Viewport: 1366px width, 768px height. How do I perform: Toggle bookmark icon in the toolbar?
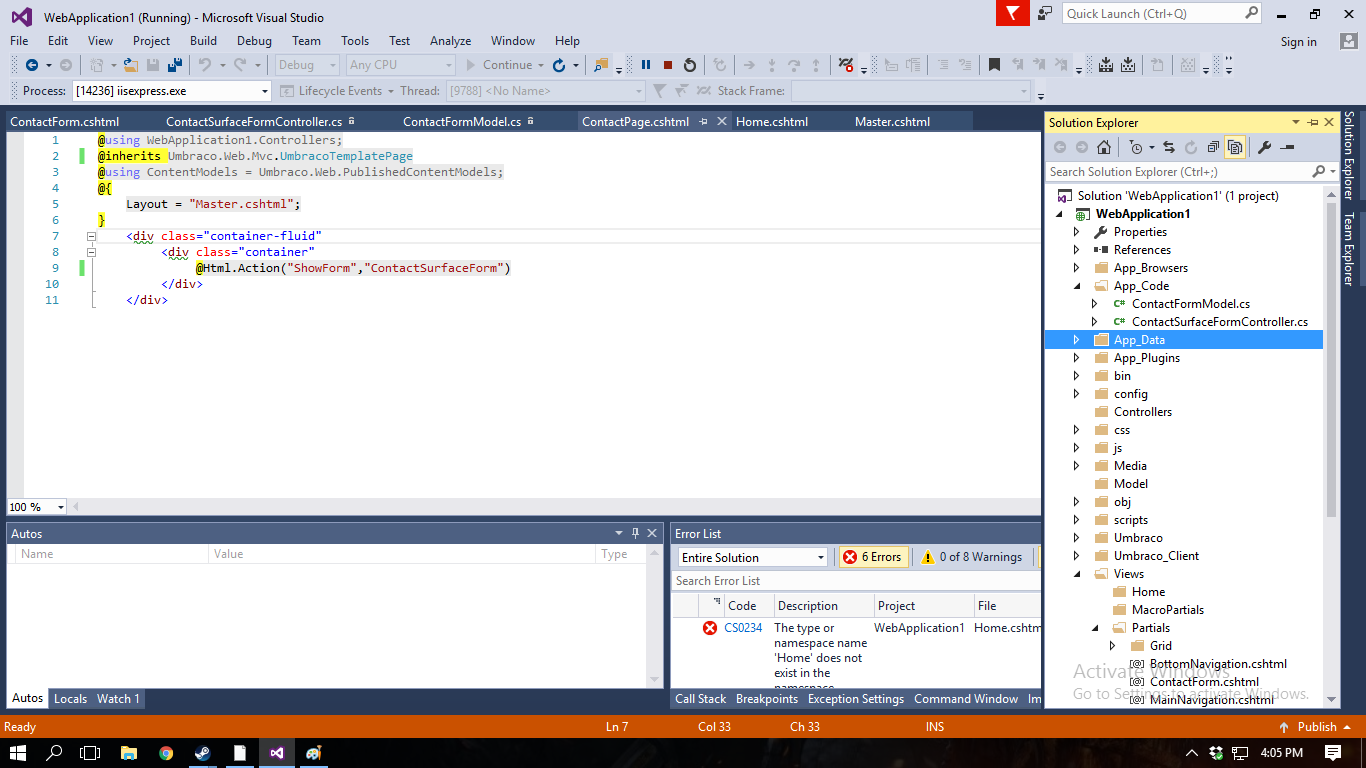coord(994,65)
